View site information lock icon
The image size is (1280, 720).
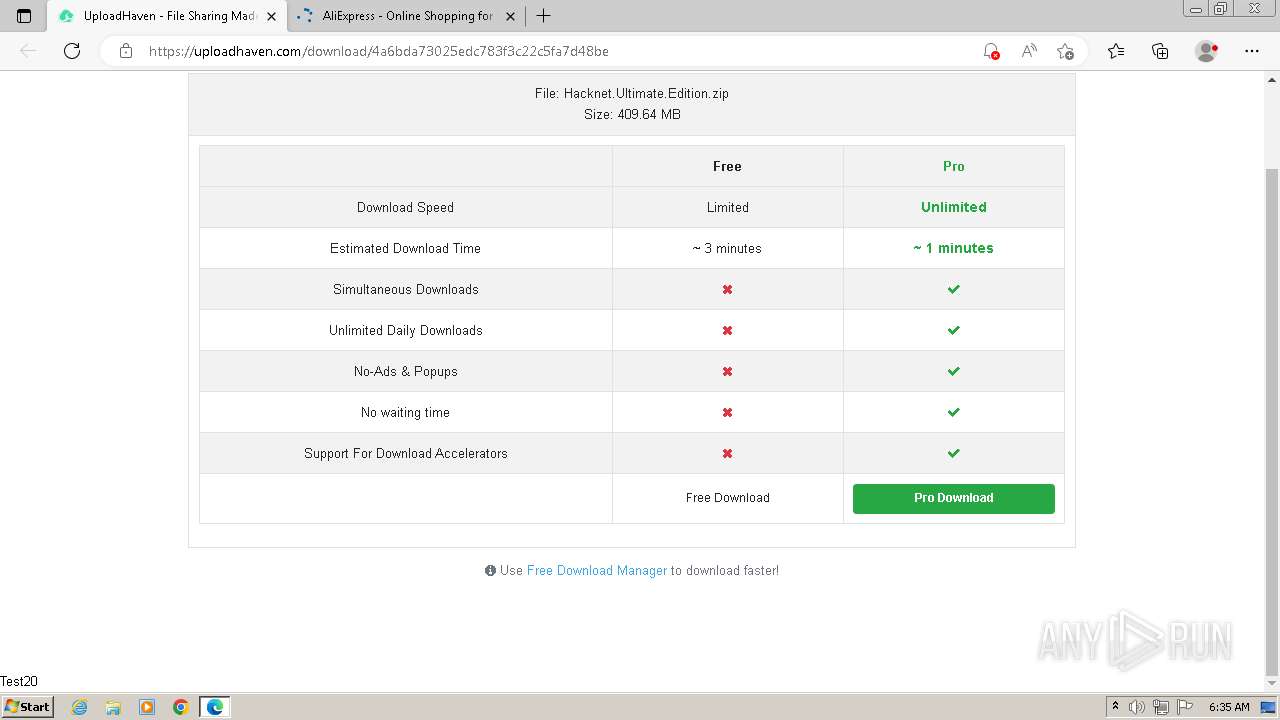[x=126, y=51]
